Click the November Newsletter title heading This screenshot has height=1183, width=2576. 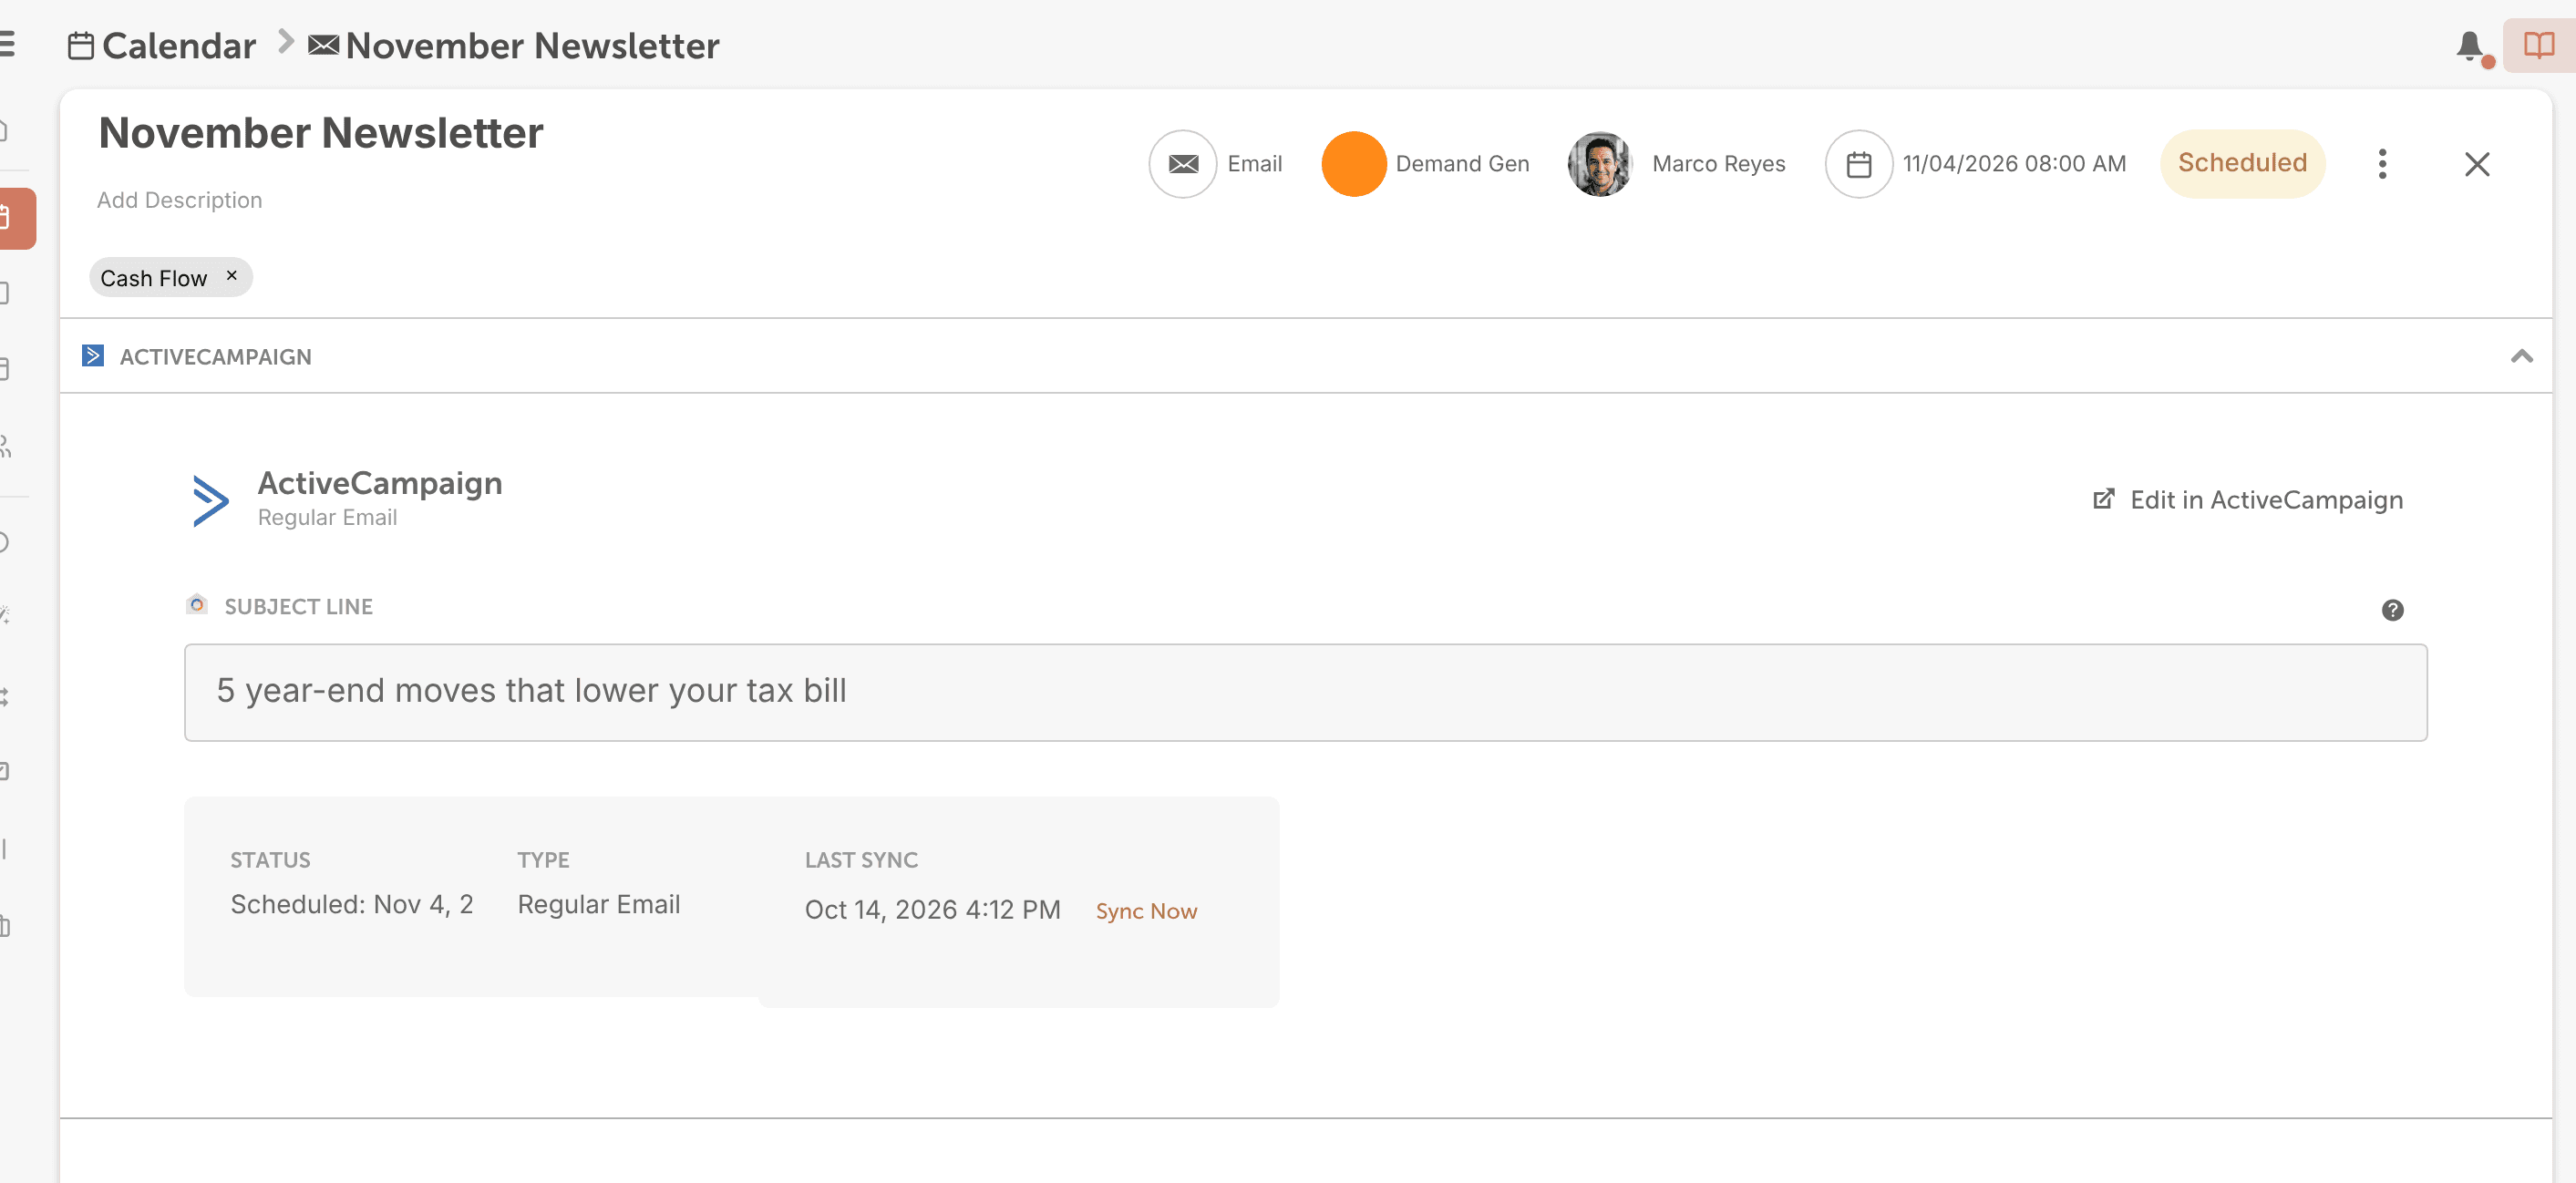pos(321,133)
